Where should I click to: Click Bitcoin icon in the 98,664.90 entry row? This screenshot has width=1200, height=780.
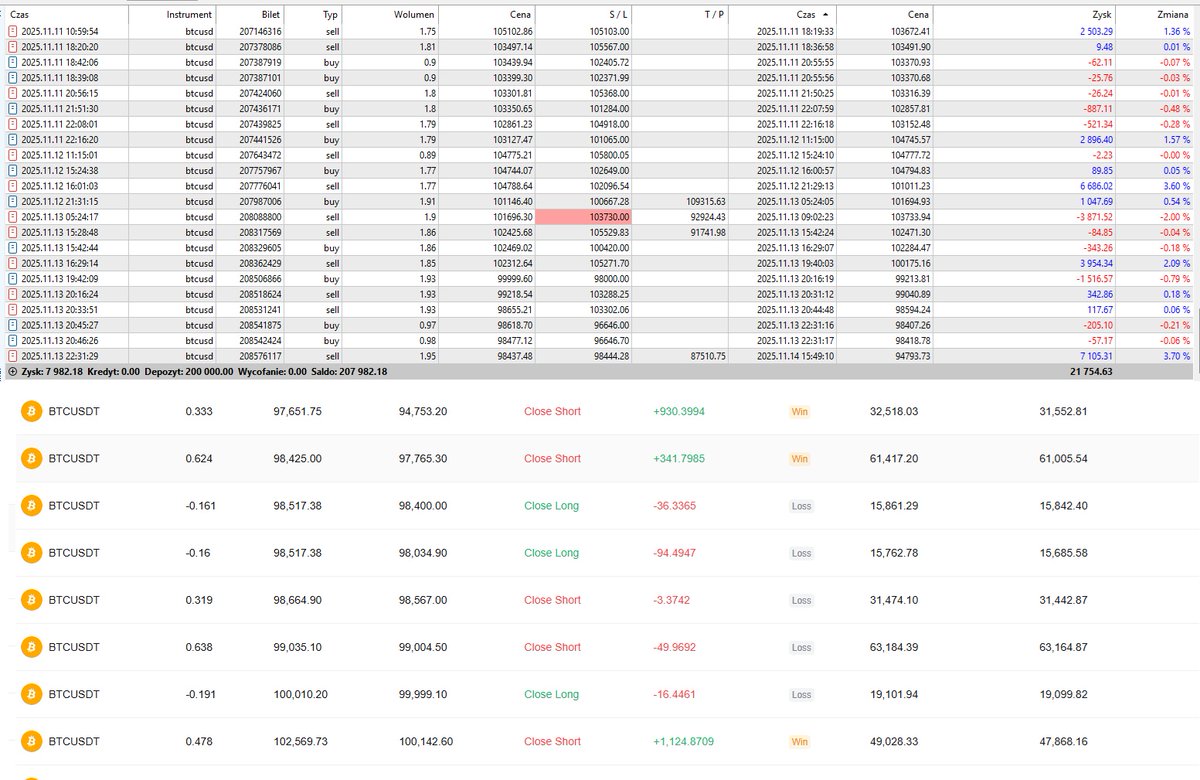pos(30,600)
